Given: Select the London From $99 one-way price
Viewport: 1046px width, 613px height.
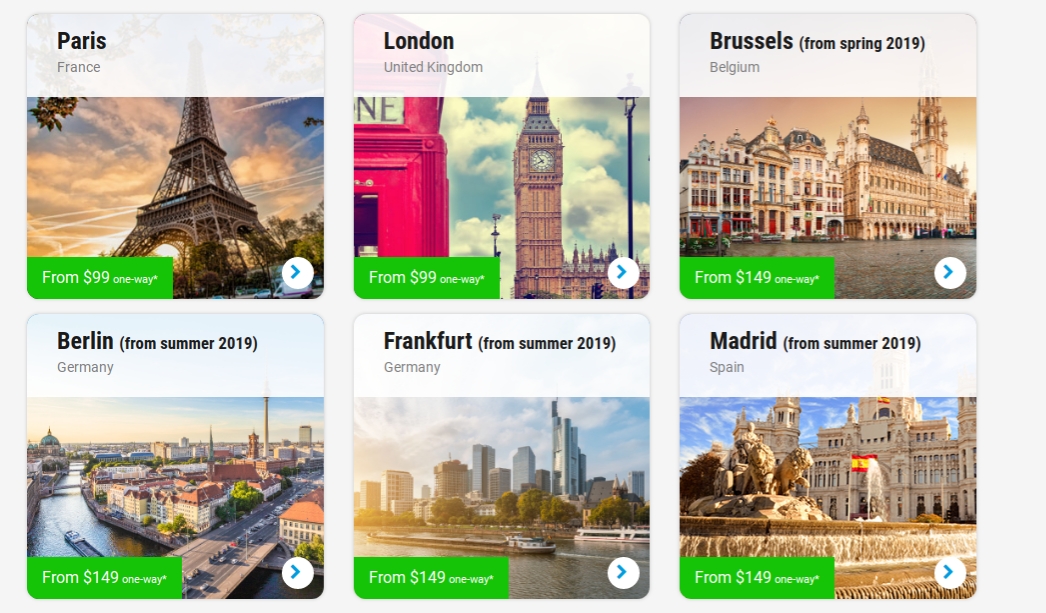Looking at the screenshot, I should tap(427, 277).
